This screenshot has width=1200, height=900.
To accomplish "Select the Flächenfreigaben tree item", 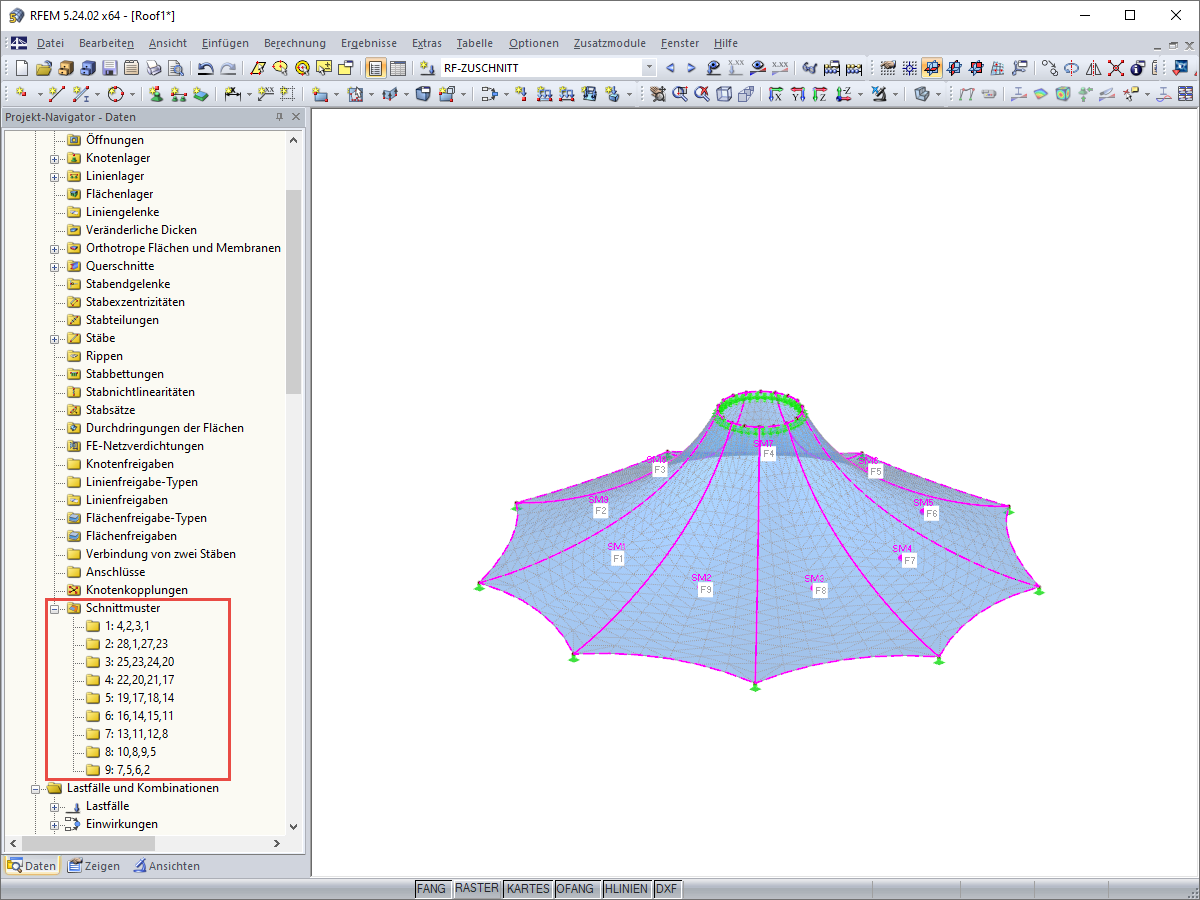I will tap(122, 536).
